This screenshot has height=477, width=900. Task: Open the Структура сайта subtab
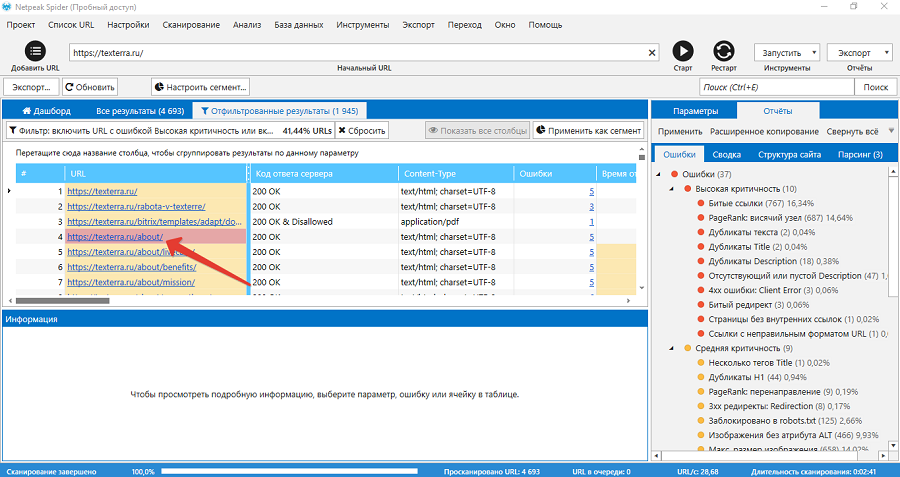pyautogui.click(x=789, y=154)
